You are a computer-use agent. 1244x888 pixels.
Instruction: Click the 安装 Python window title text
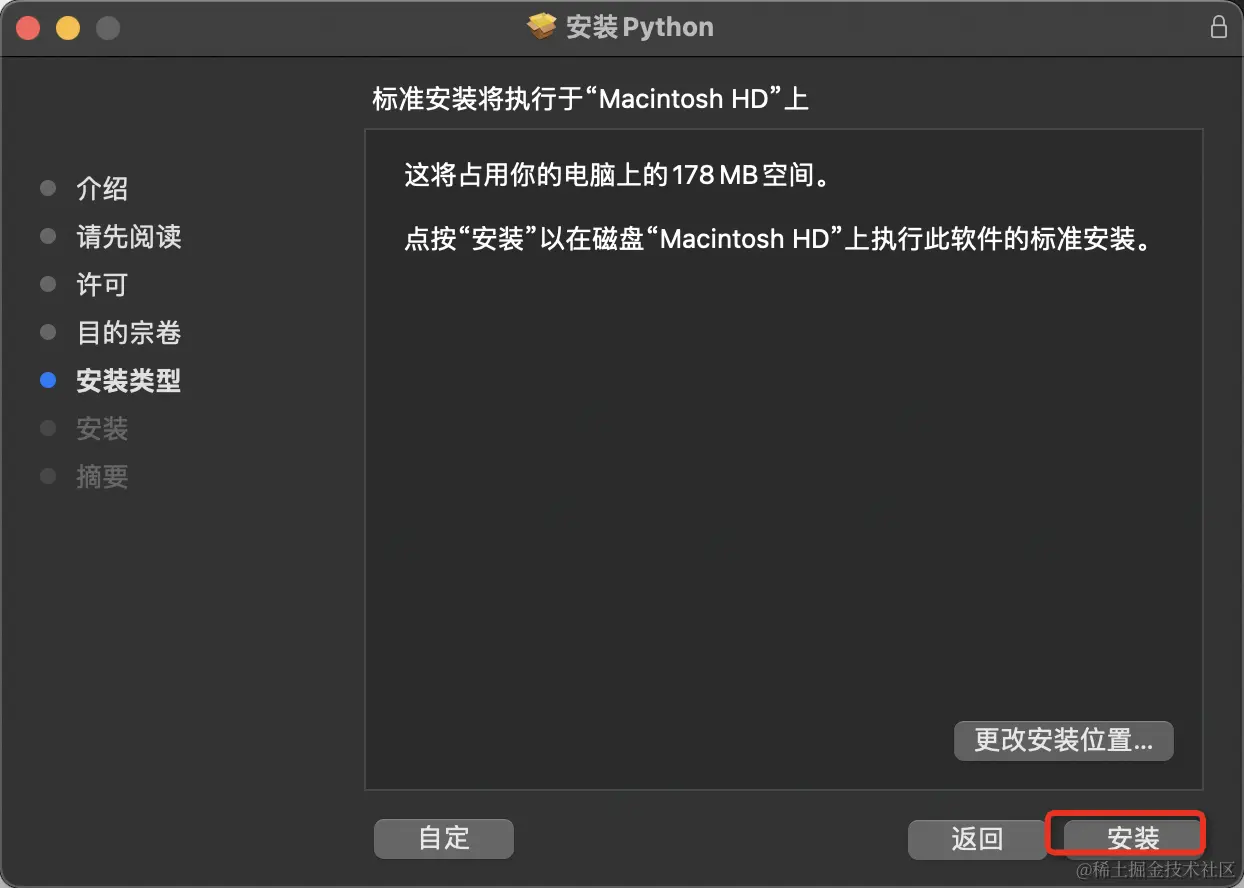point(640,27)
